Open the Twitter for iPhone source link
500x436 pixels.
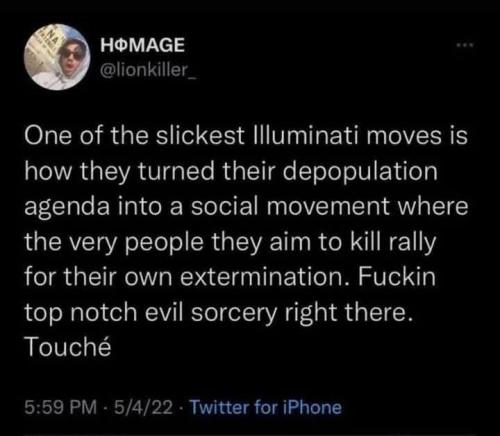[x=265, y=407]
